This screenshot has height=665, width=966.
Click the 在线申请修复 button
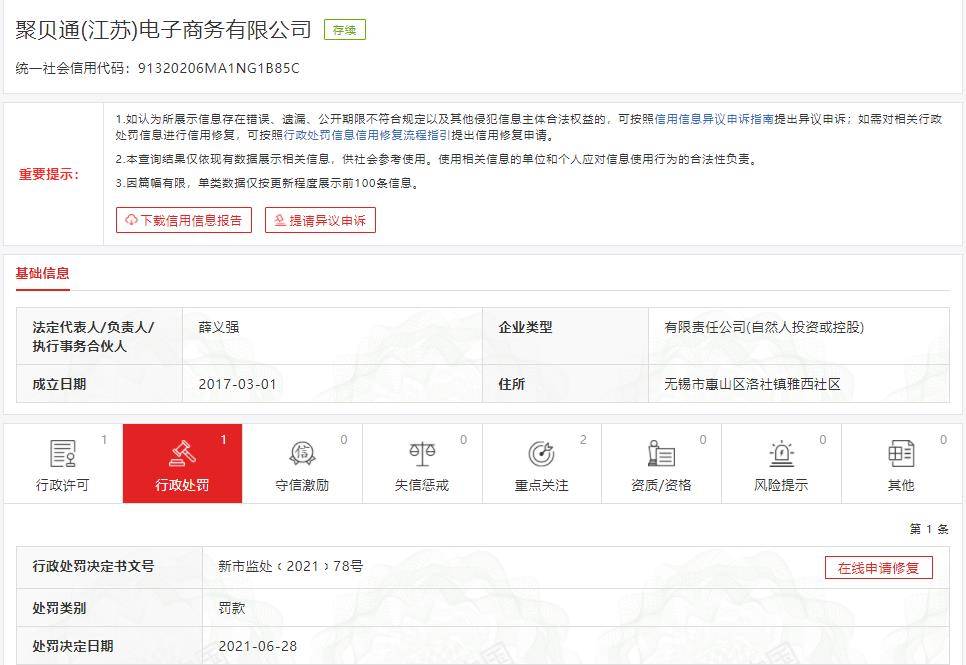click(x=878, y=568)
